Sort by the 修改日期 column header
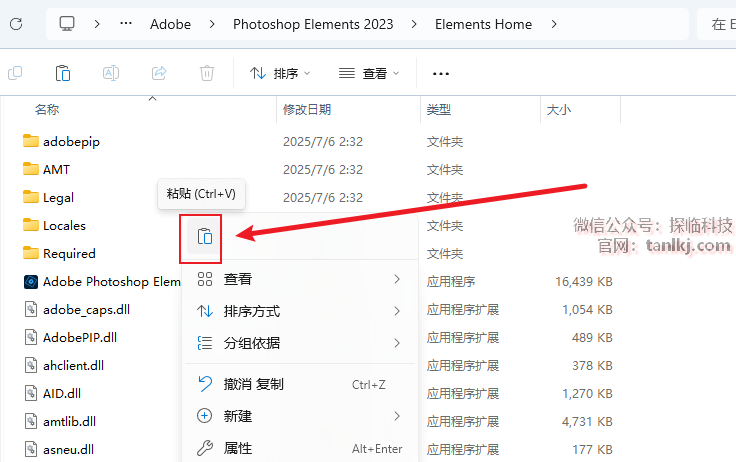The height and width of the screenshot is (462, 736). 307,109
